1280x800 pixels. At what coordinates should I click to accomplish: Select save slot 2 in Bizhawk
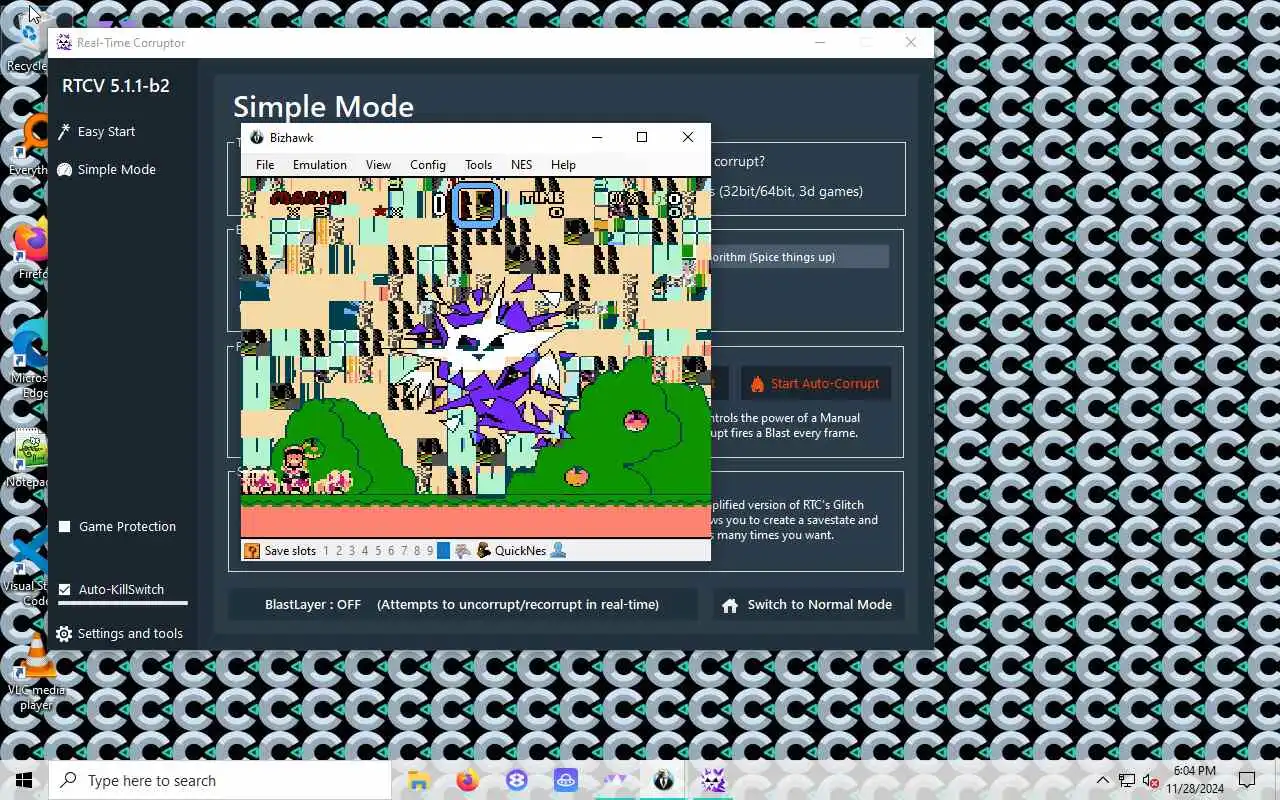(338, 551)
